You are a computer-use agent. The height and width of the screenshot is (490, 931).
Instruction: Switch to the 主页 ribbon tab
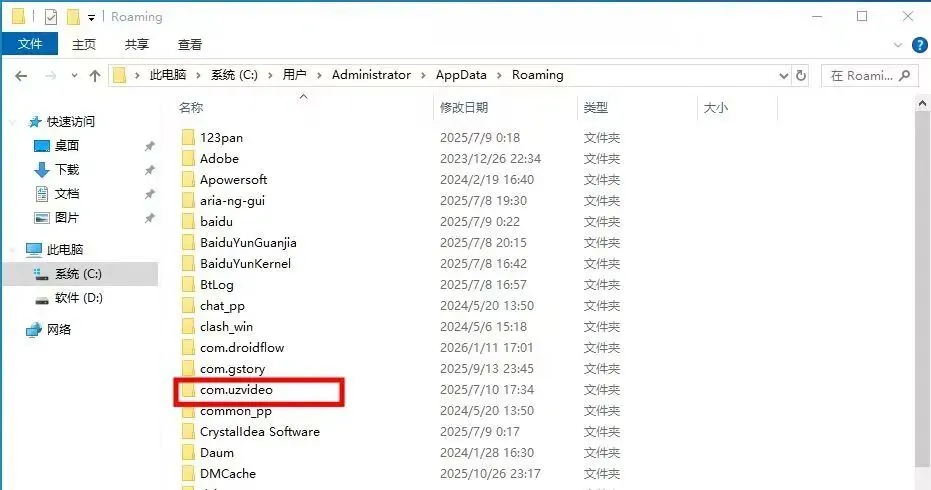pyautogui.click(x=84, y=44)
